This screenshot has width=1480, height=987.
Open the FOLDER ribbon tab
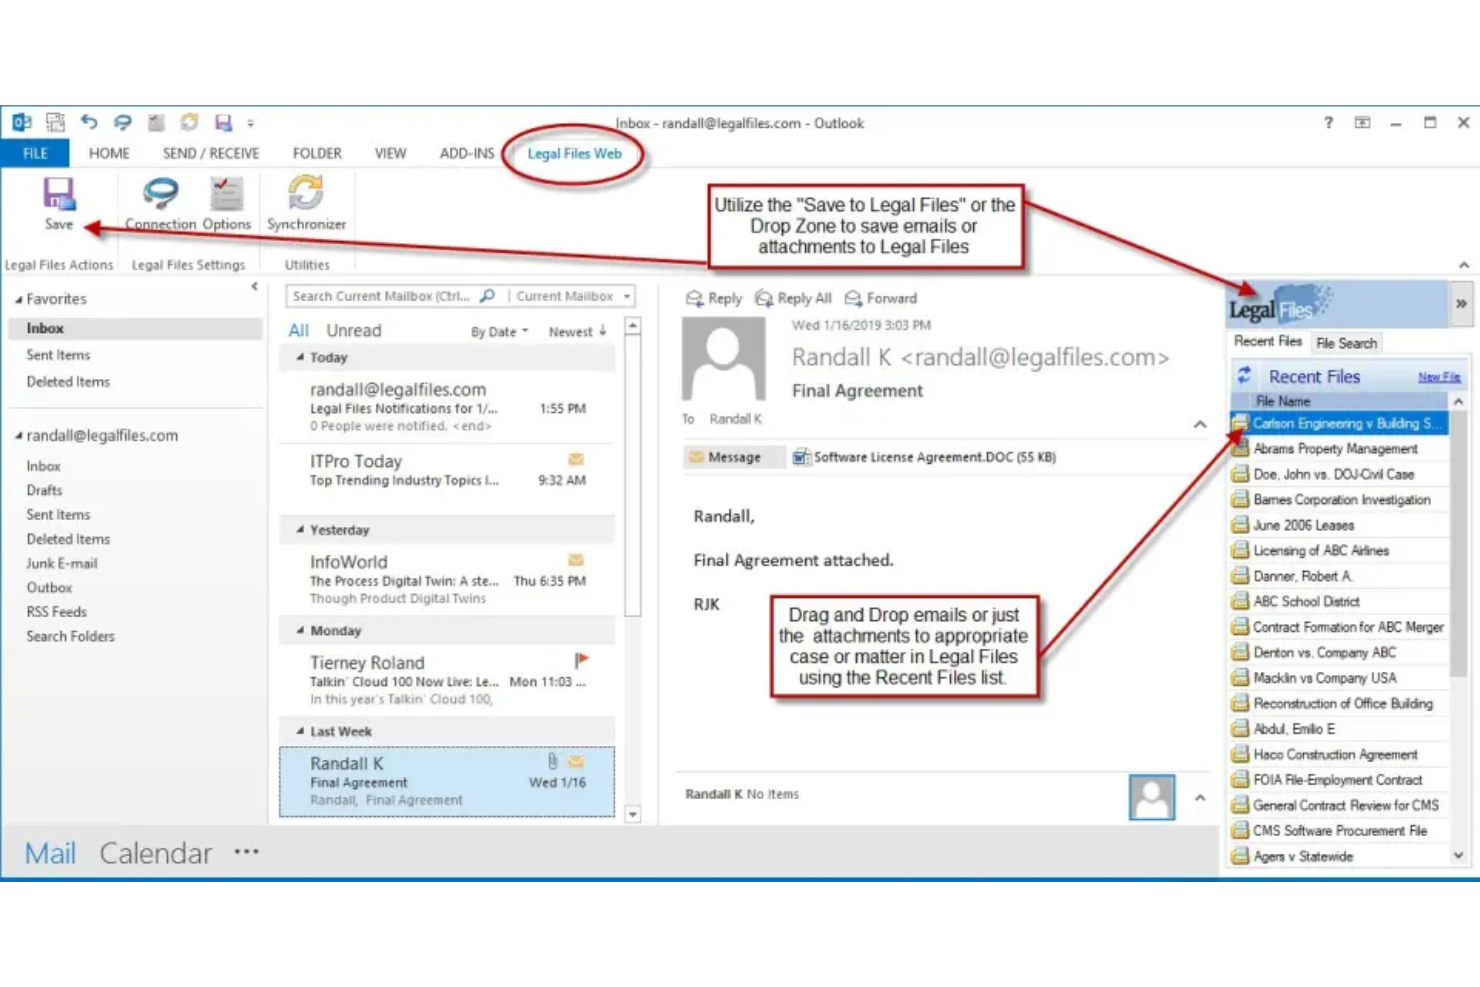317,153
